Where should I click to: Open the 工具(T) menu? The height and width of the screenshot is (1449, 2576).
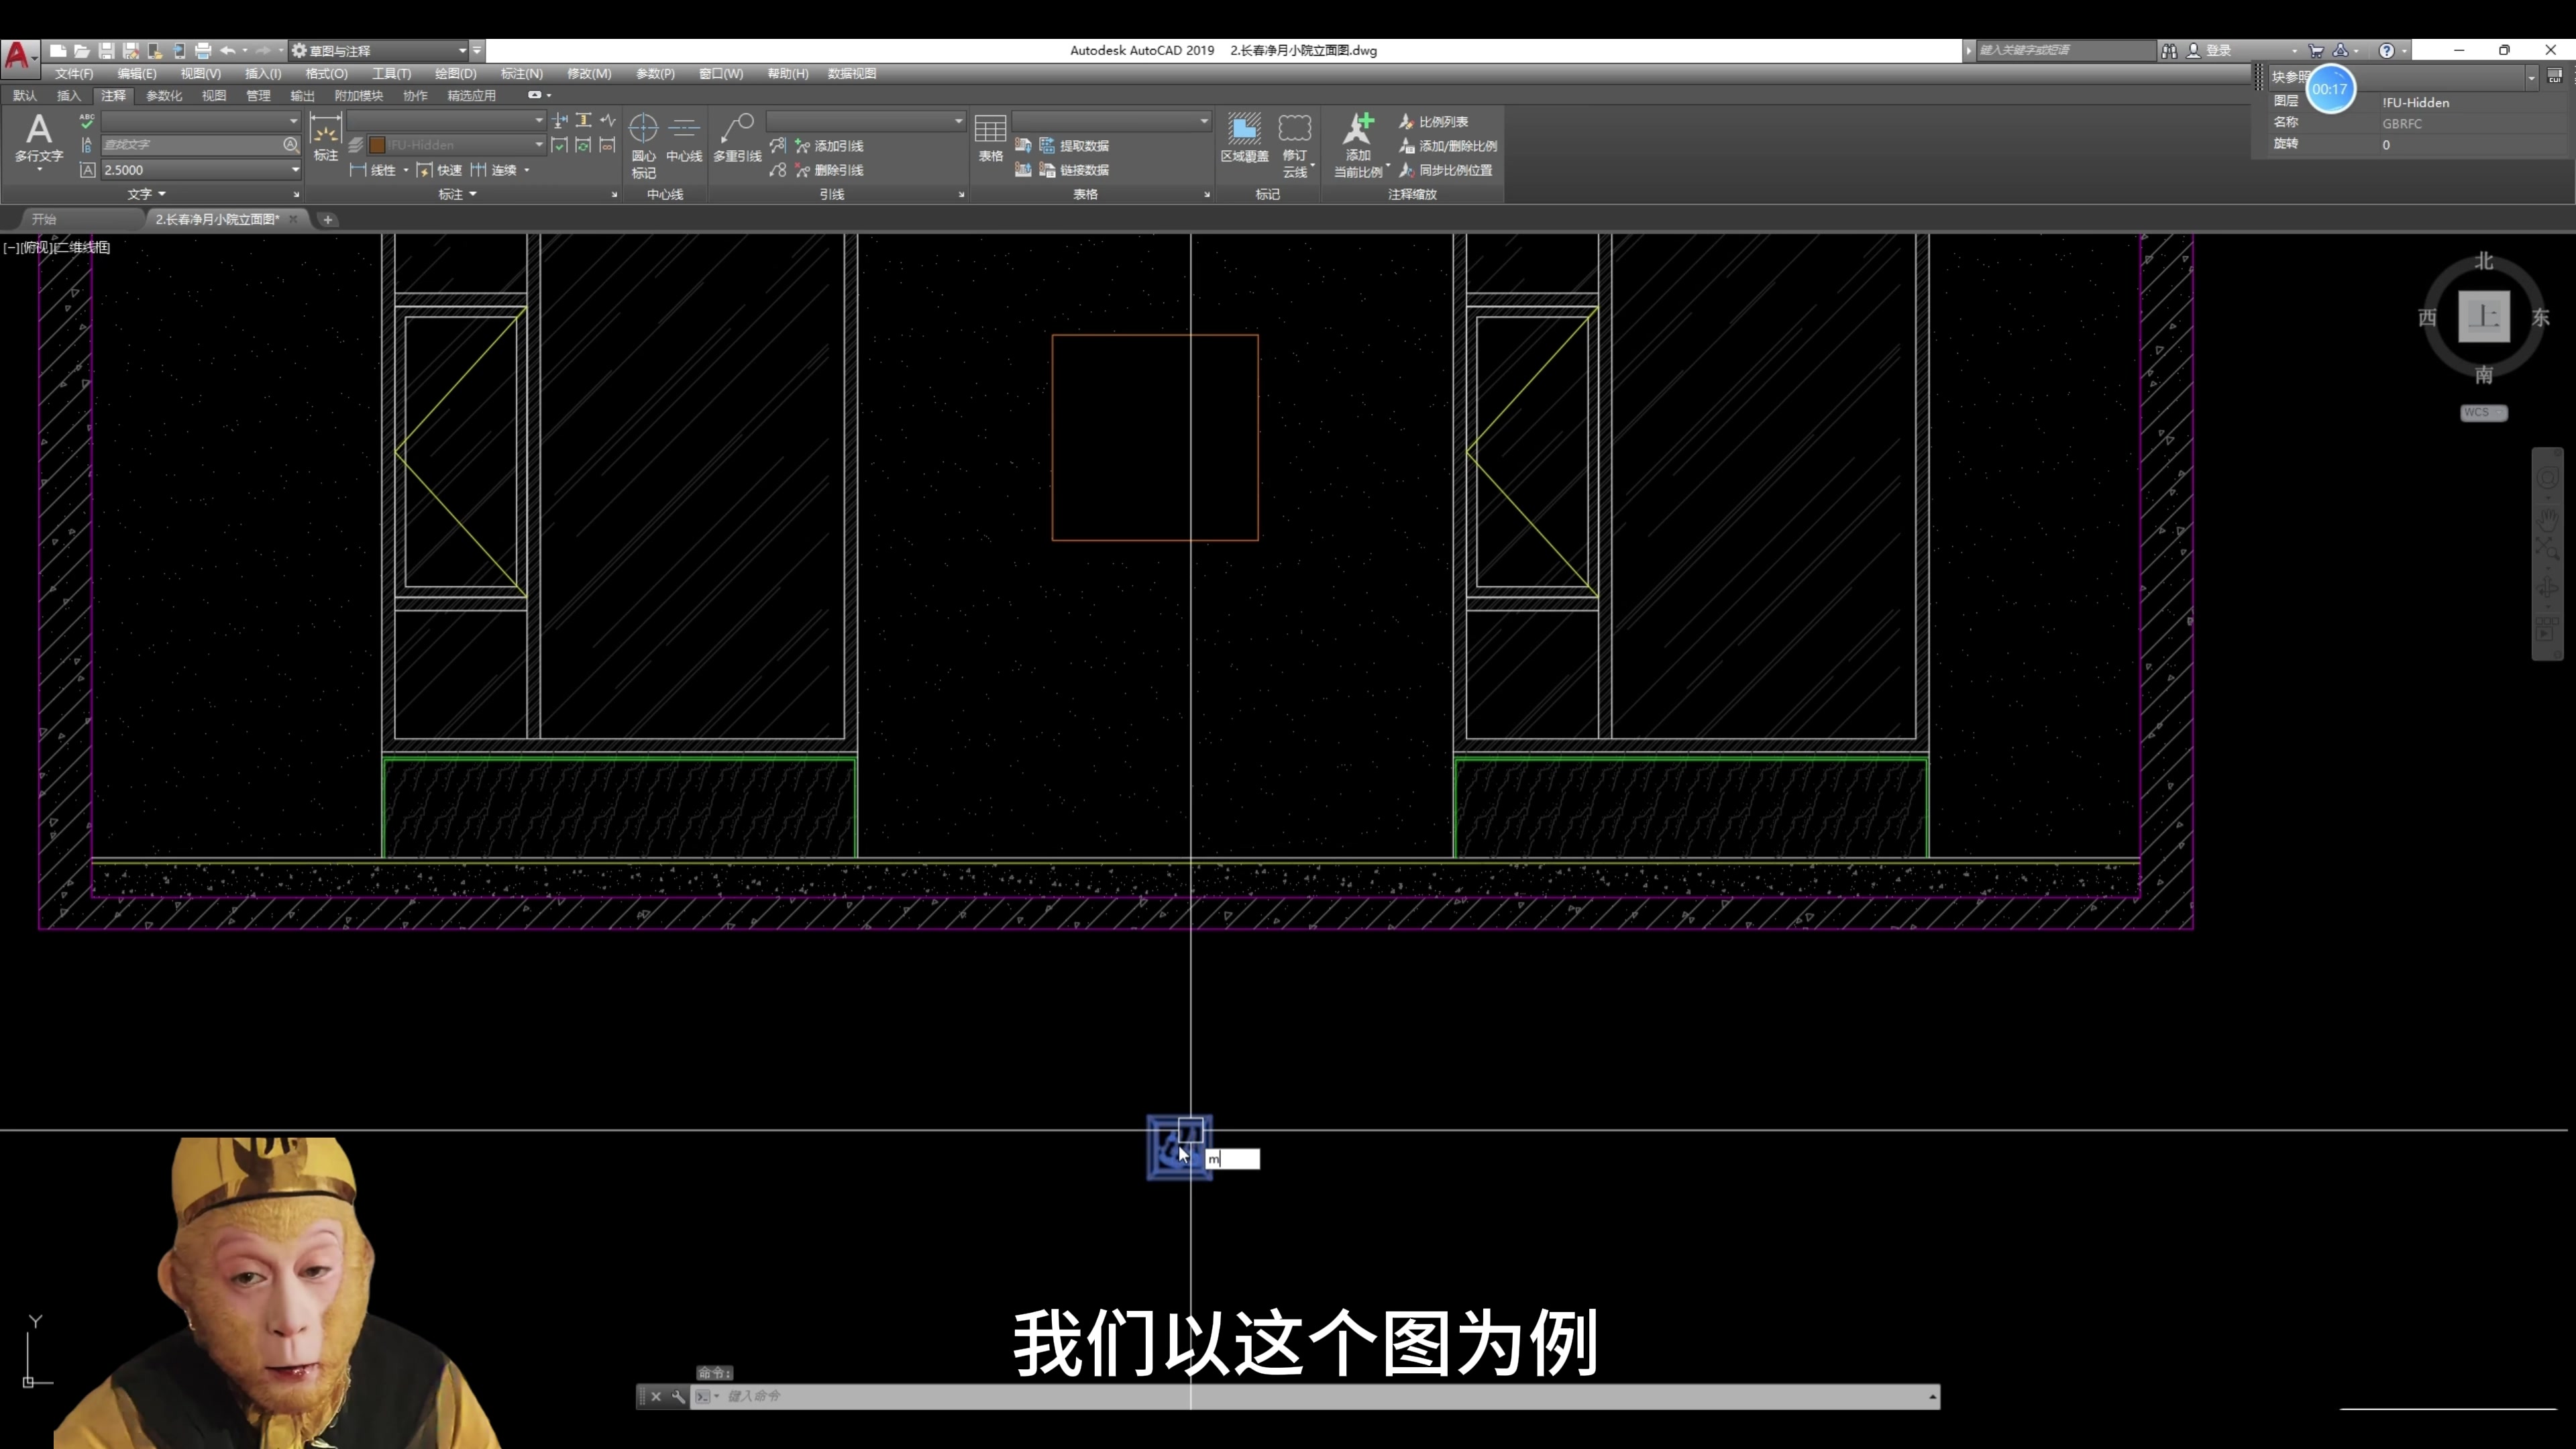(x=392, y=73)
